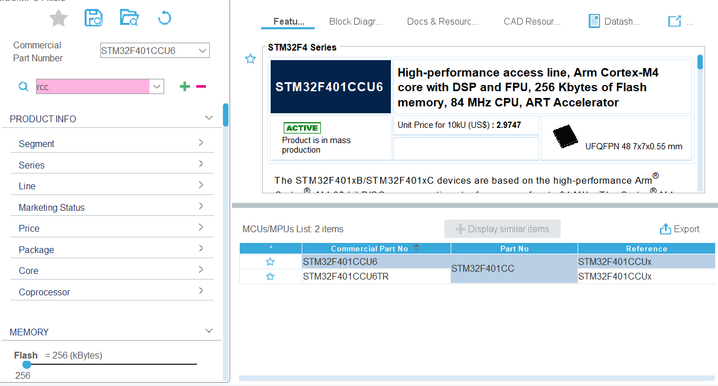Collapse the PRODUCT INFO section
Viewport: 718px width, 386px height.
point(209,118)
